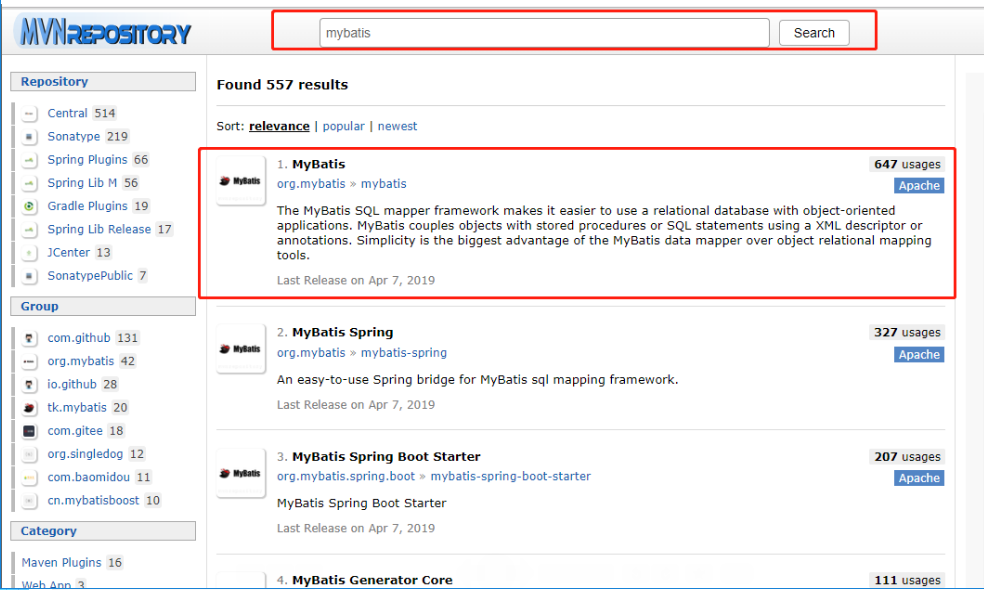
Task: Click the Gradle Plugins repository icon
Action: click(x=29, y=206)
